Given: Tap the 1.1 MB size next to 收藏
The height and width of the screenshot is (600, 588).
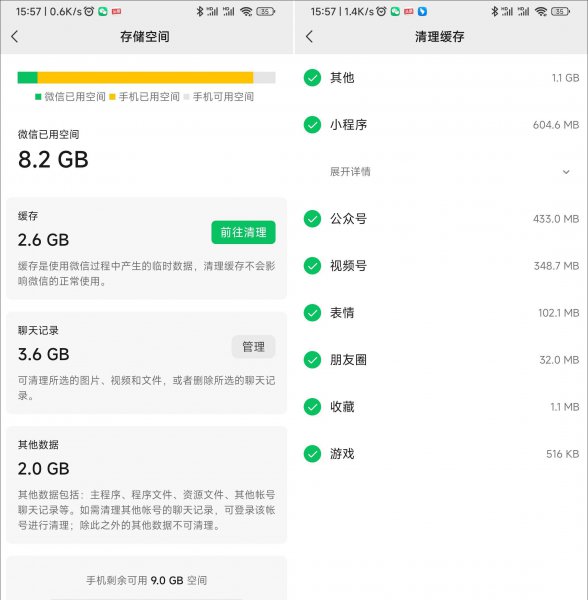Looking at the screenshot, I should point(565,407).
